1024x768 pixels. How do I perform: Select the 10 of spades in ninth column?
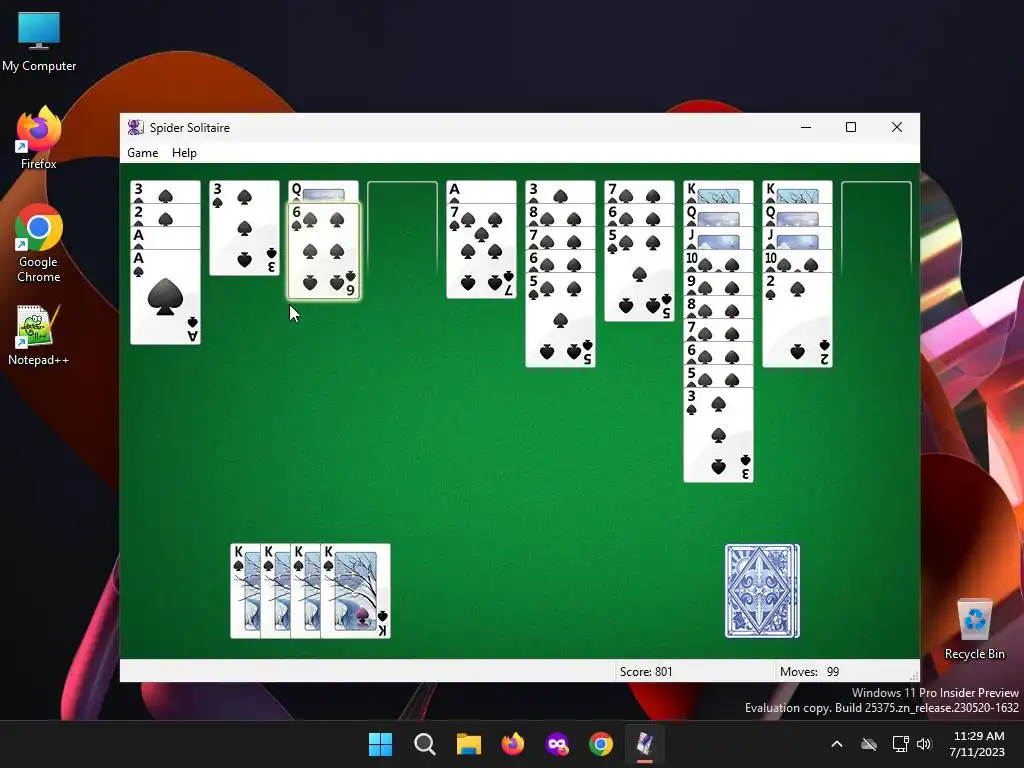[x=797, y=261]
